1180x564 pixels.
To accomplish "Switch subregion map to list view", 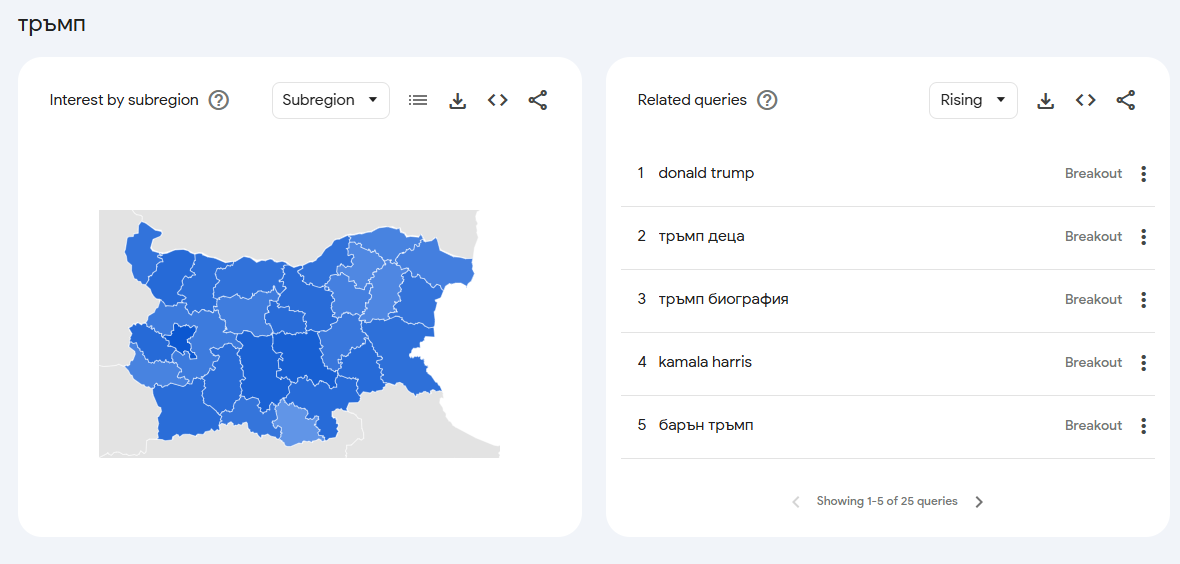I will [x=418, y=100].
